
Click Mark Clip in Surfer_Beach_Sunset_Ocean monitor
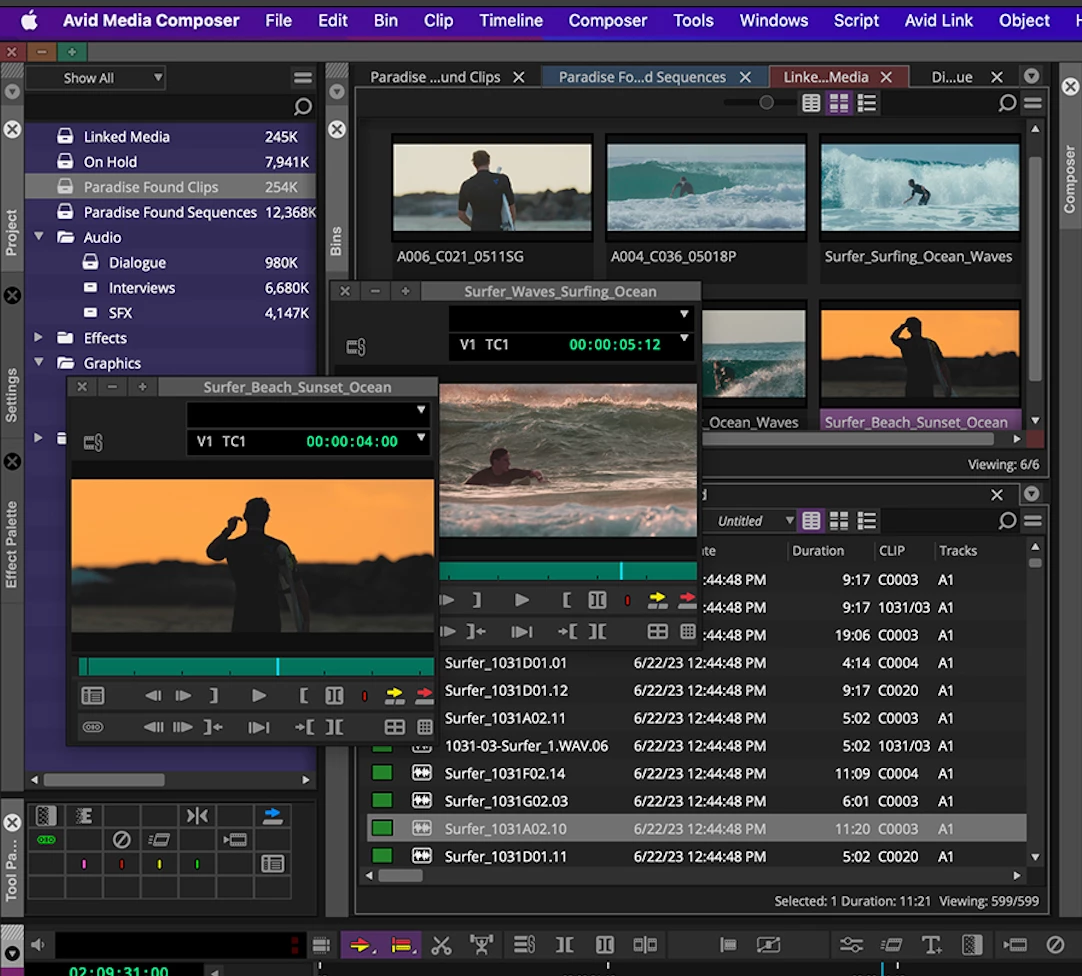point(334,696)
